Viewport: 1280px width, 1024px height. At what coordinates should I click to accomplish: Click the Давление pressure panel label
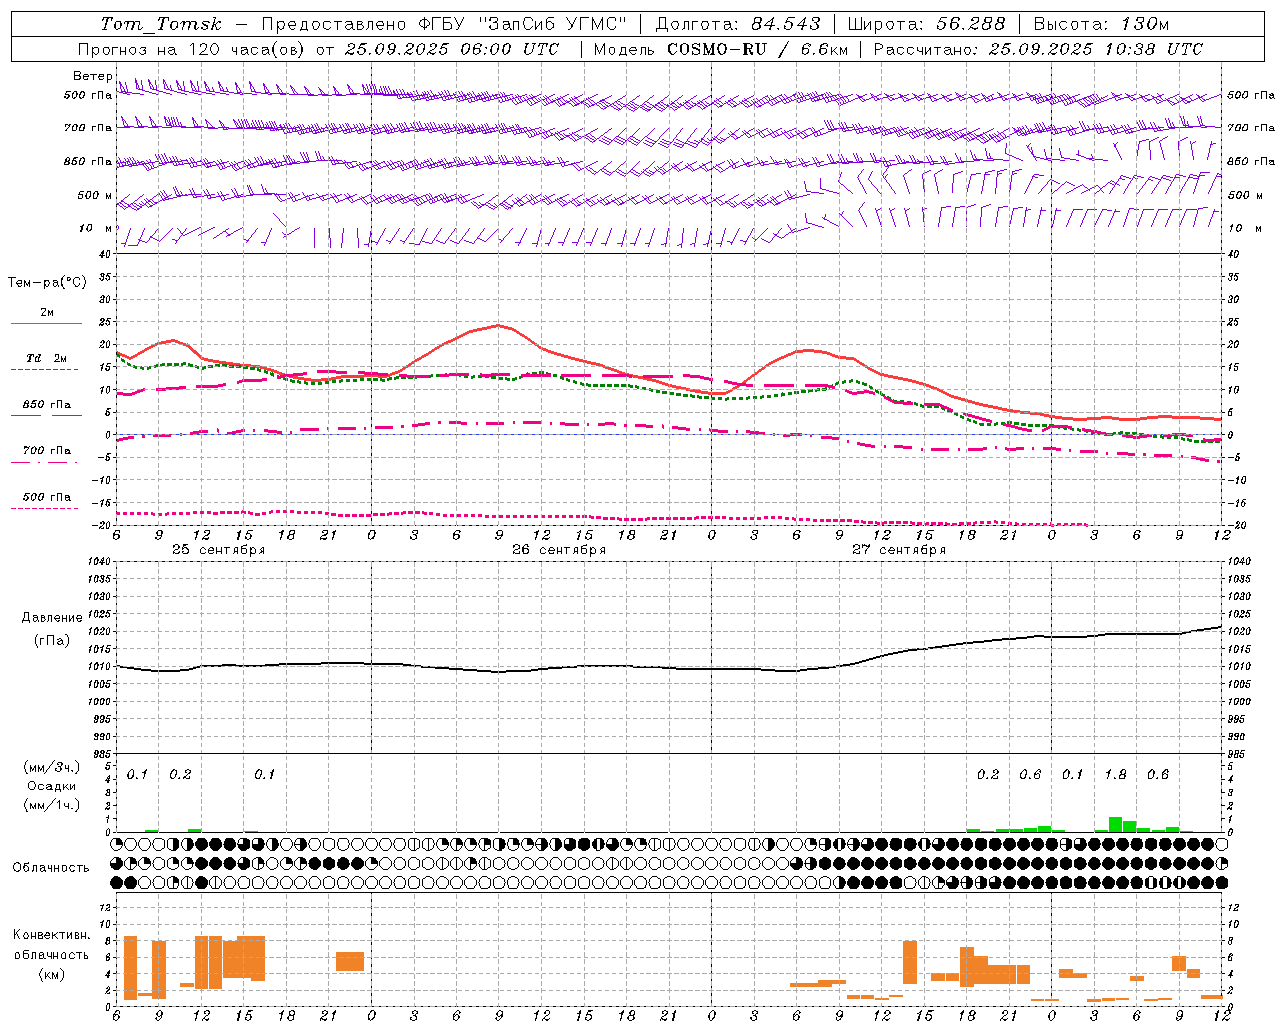click(51, 618)
